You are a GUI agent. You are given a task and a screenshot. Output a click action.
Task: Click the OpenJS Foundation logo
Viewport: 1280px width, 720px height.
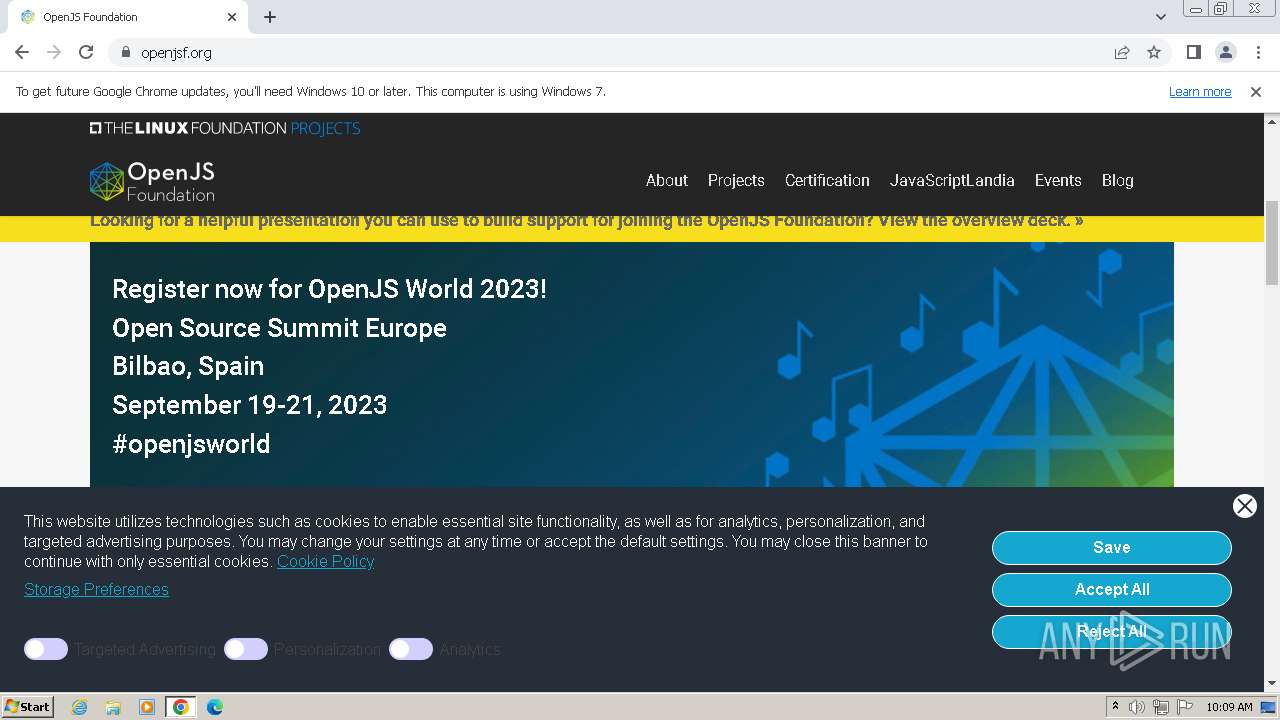tap(152, 181)
